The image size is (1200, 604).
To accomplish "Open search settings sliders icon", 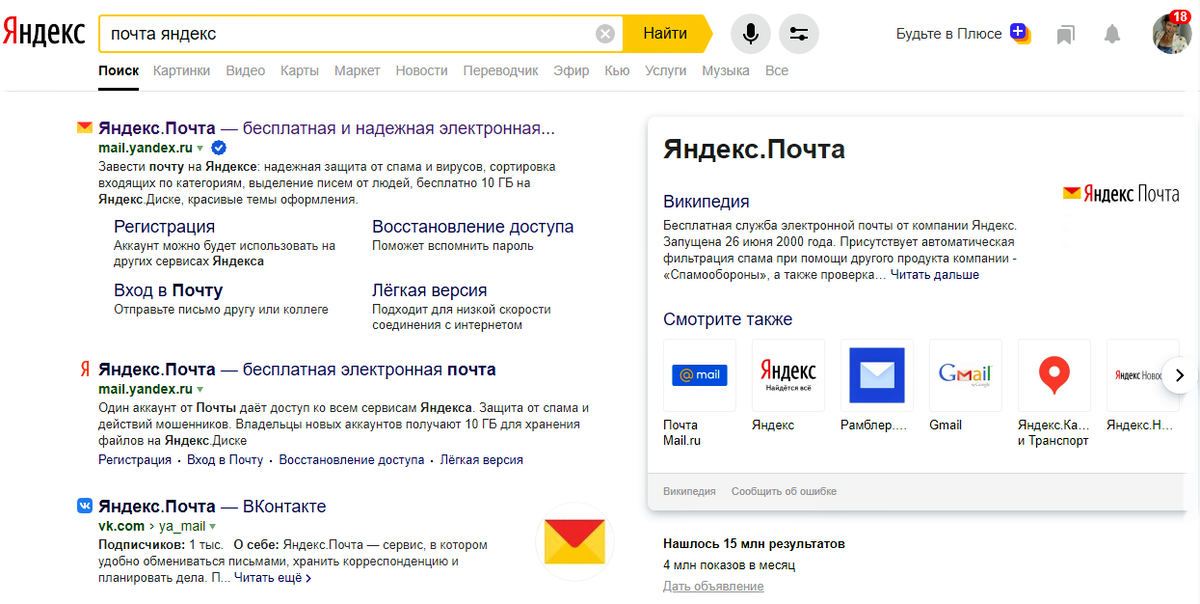I will tap(798, 34).
